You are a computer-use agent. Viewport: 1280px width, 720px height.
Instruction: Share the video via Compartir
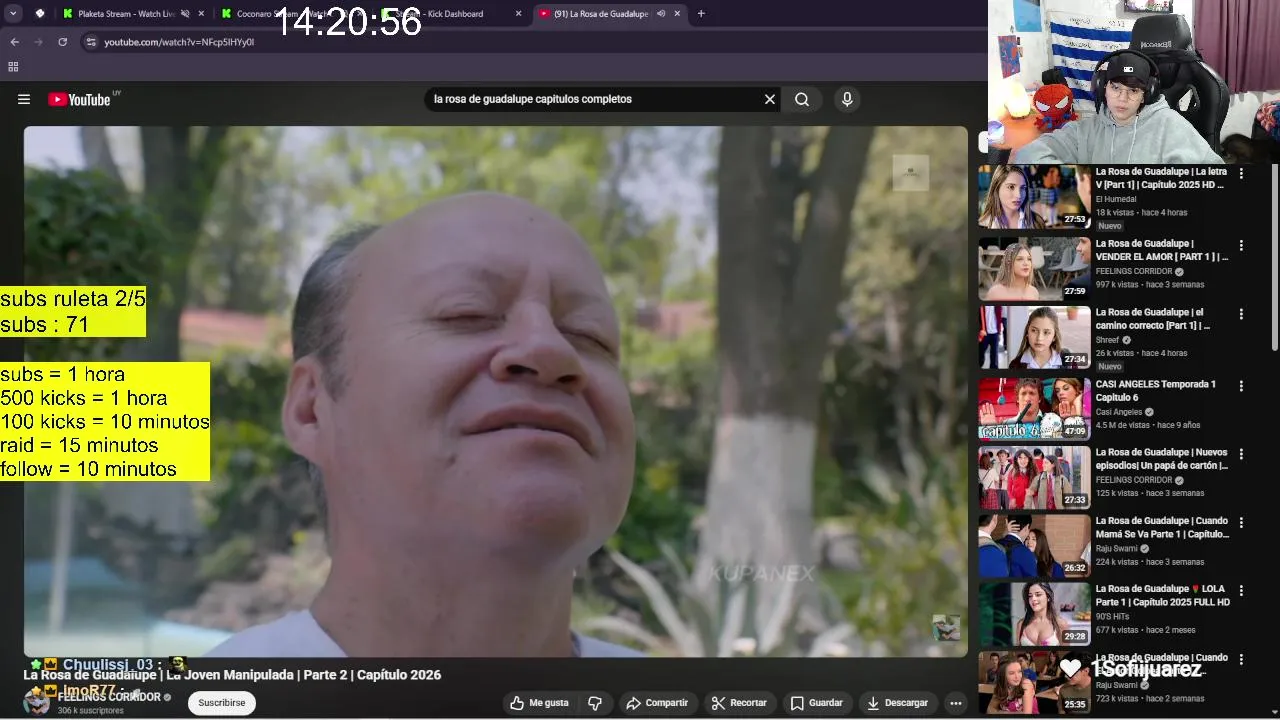tap(657, 703)
